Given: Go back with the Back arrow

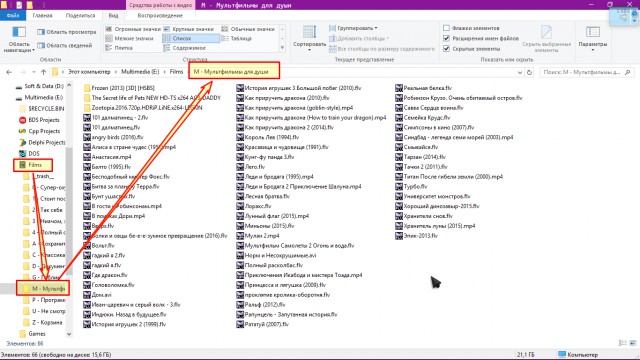Looking at the screenshot, I should click(9, 72).
